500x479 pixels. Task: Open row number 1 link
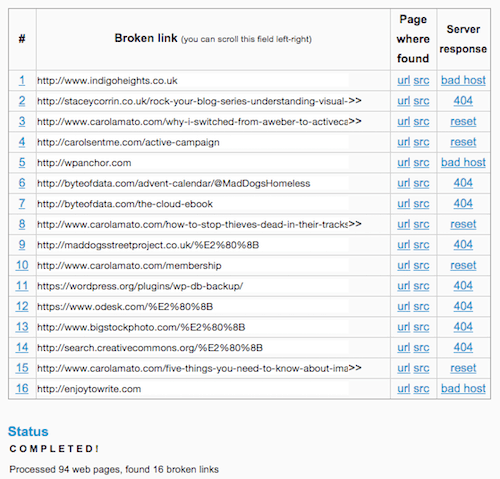pyautogui.click(x=22, y=80)
